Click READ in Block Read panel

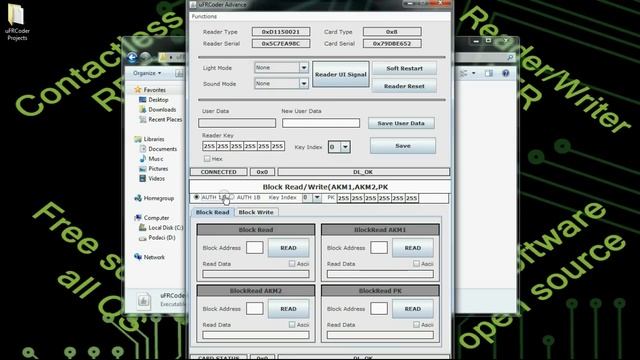tap(289, 248)
